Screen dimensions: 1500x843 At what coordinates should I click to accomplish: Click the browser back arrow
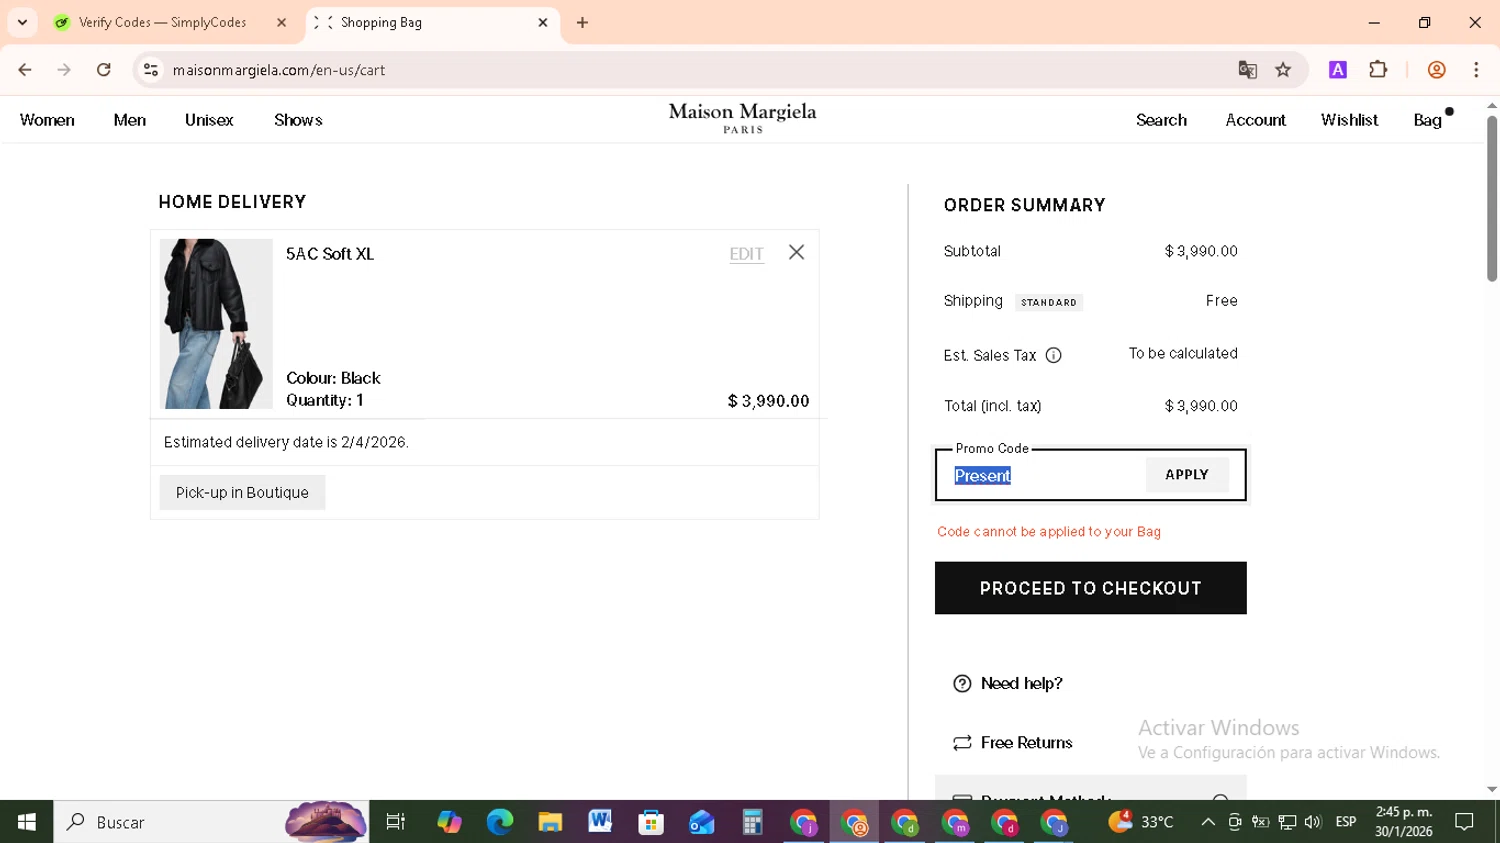click(25, 70)
